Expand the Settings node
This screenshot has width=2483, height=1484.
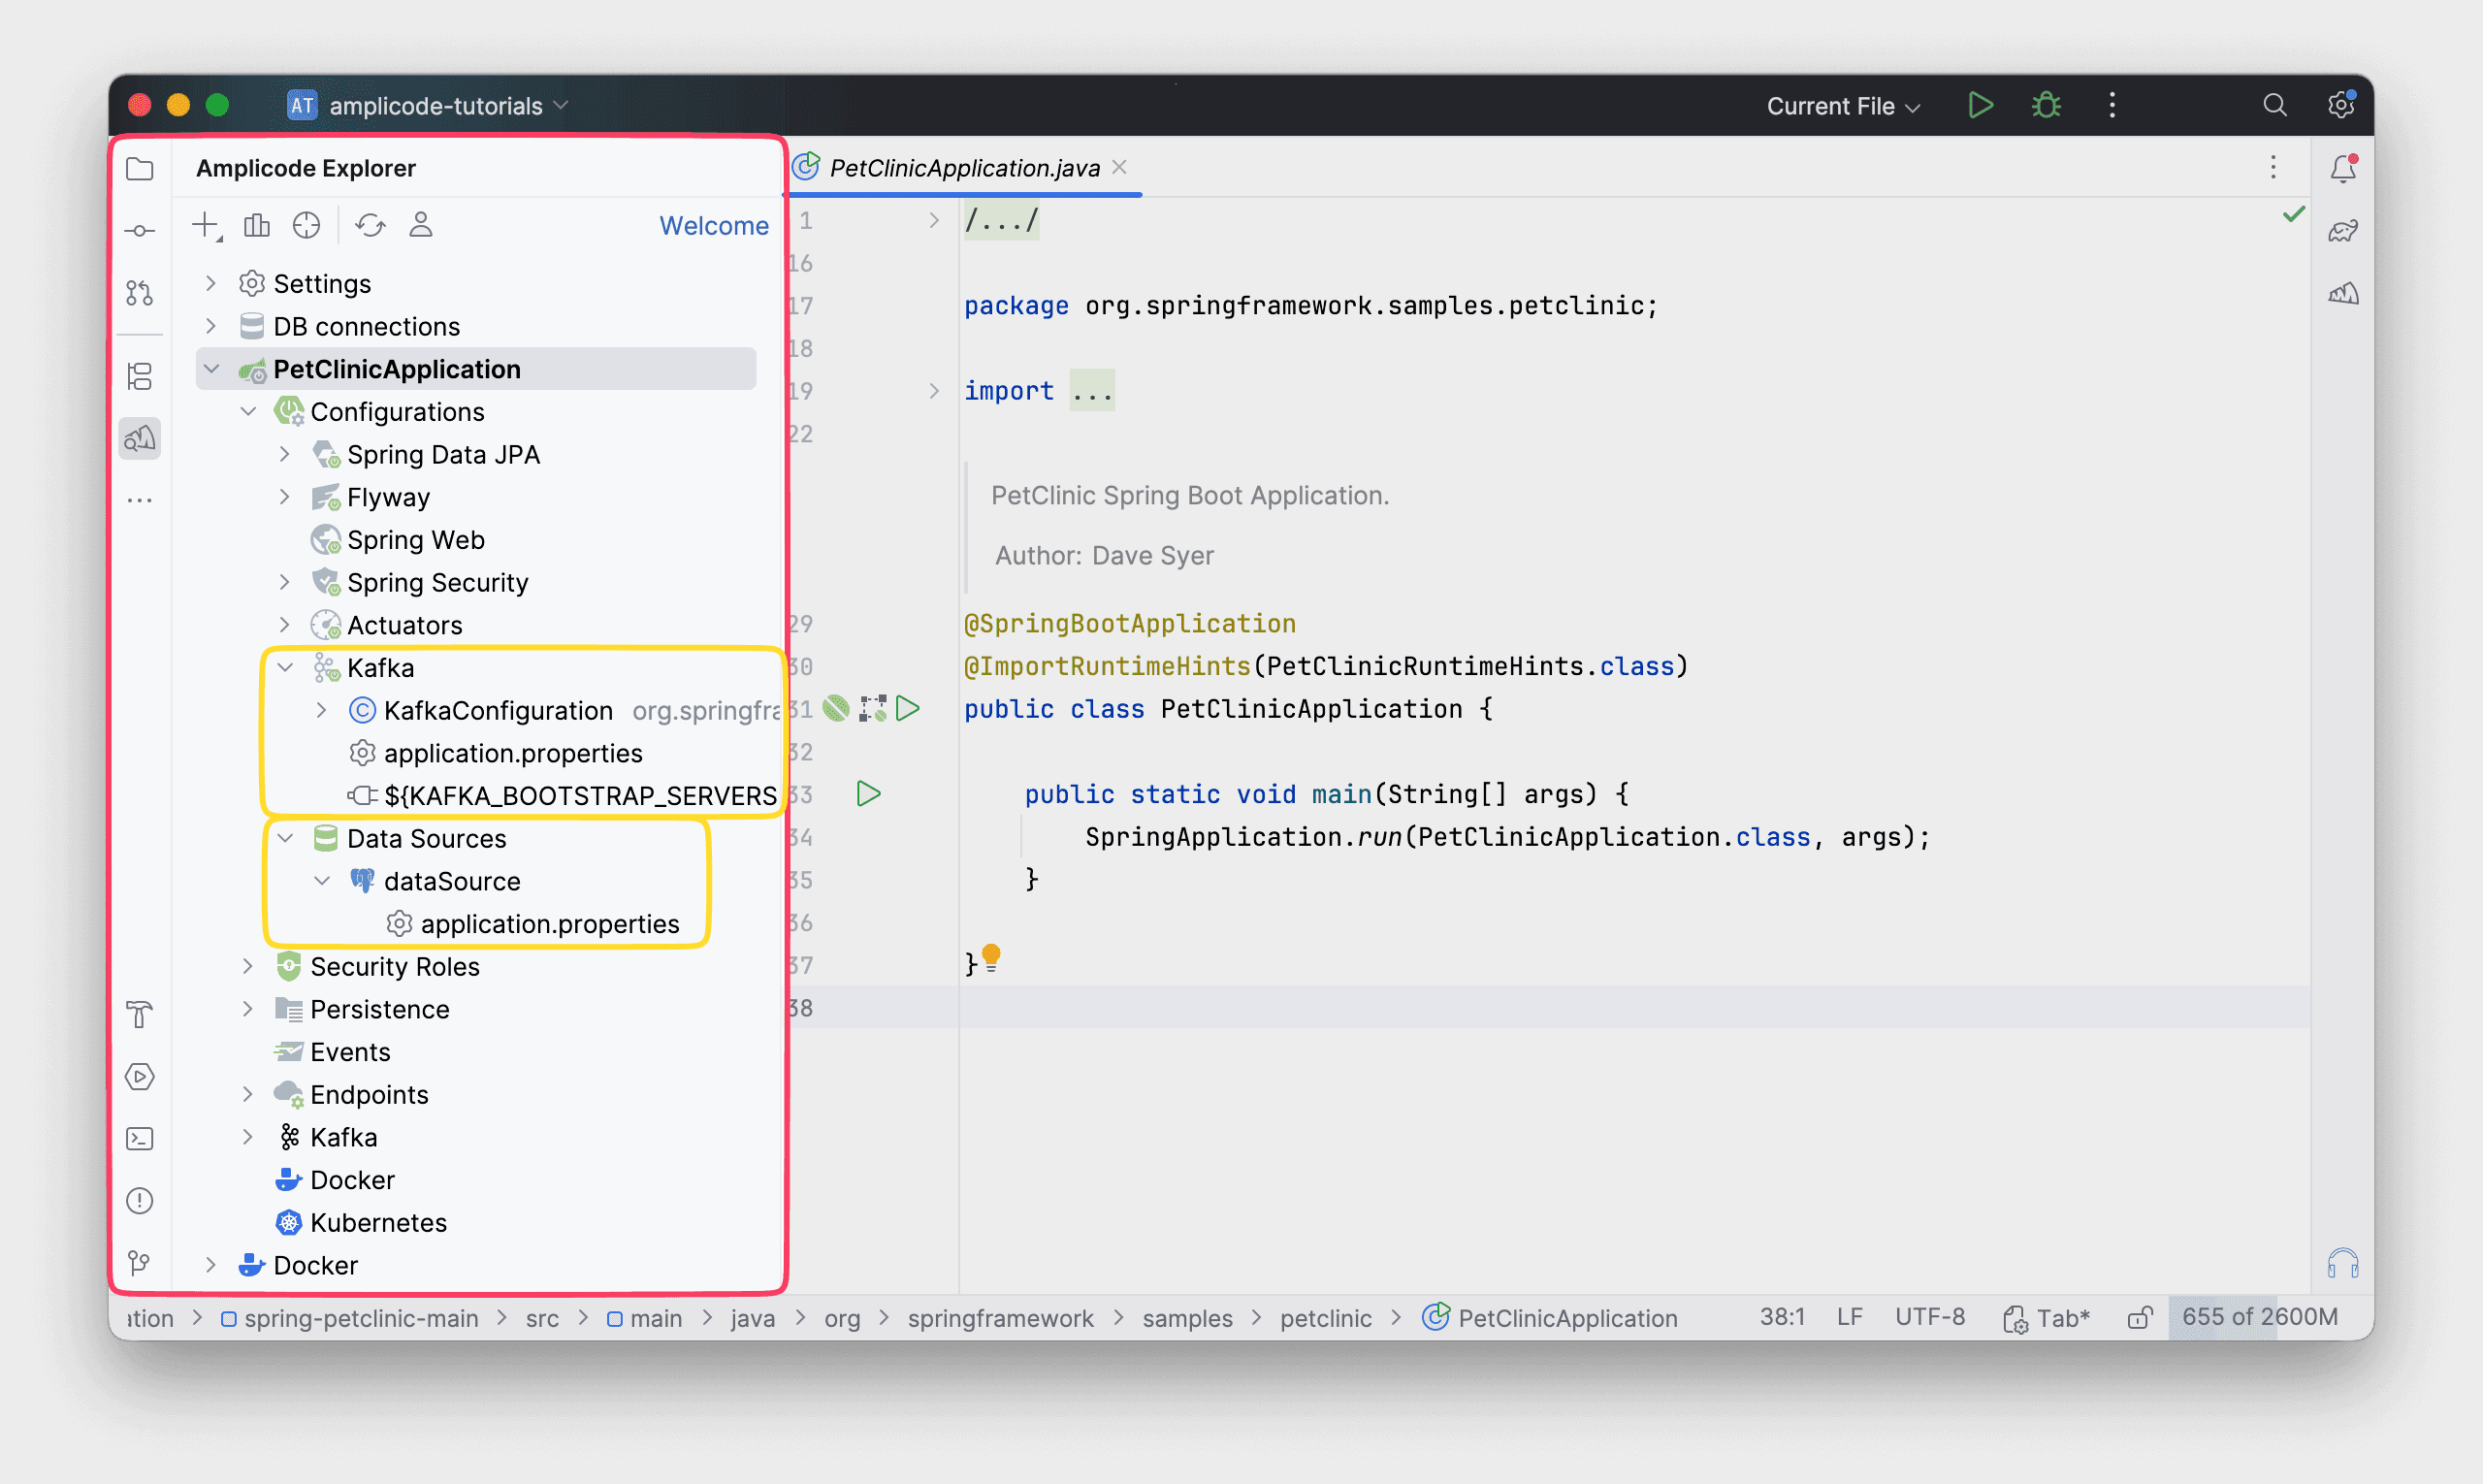pos(210,284)
